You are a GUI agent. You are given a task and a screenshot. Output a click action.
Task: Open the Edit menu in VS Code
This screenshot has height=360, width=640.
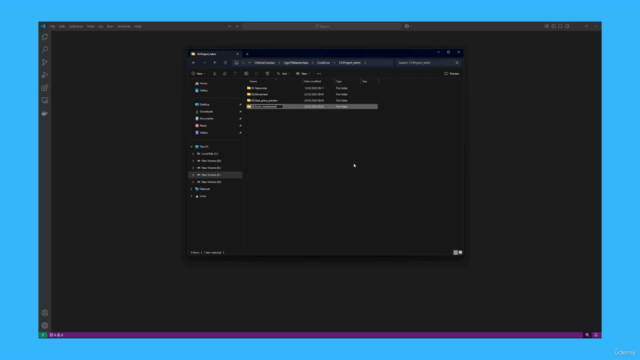point(62,26)
